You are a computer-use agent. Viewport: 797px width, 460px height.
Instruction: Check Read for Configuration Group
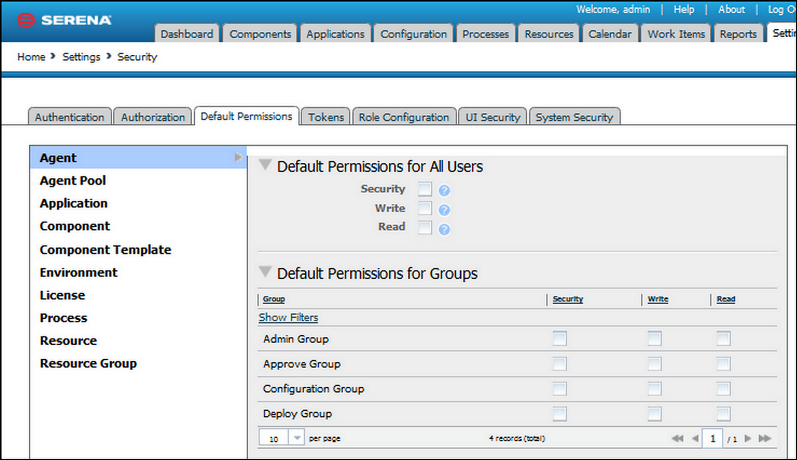tap(723, 389)
